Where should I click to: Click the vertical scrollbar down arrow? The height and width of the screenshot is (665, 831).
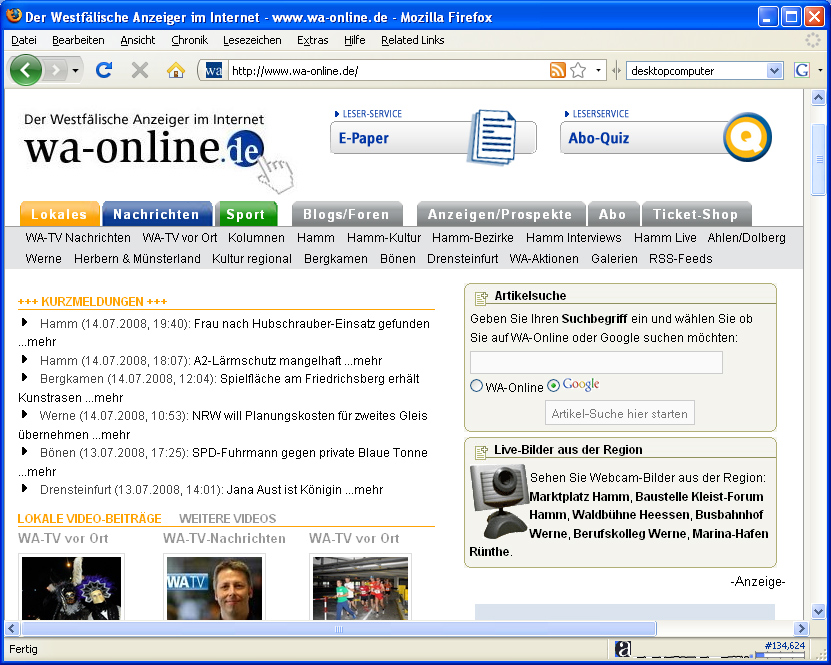point(819,611)
